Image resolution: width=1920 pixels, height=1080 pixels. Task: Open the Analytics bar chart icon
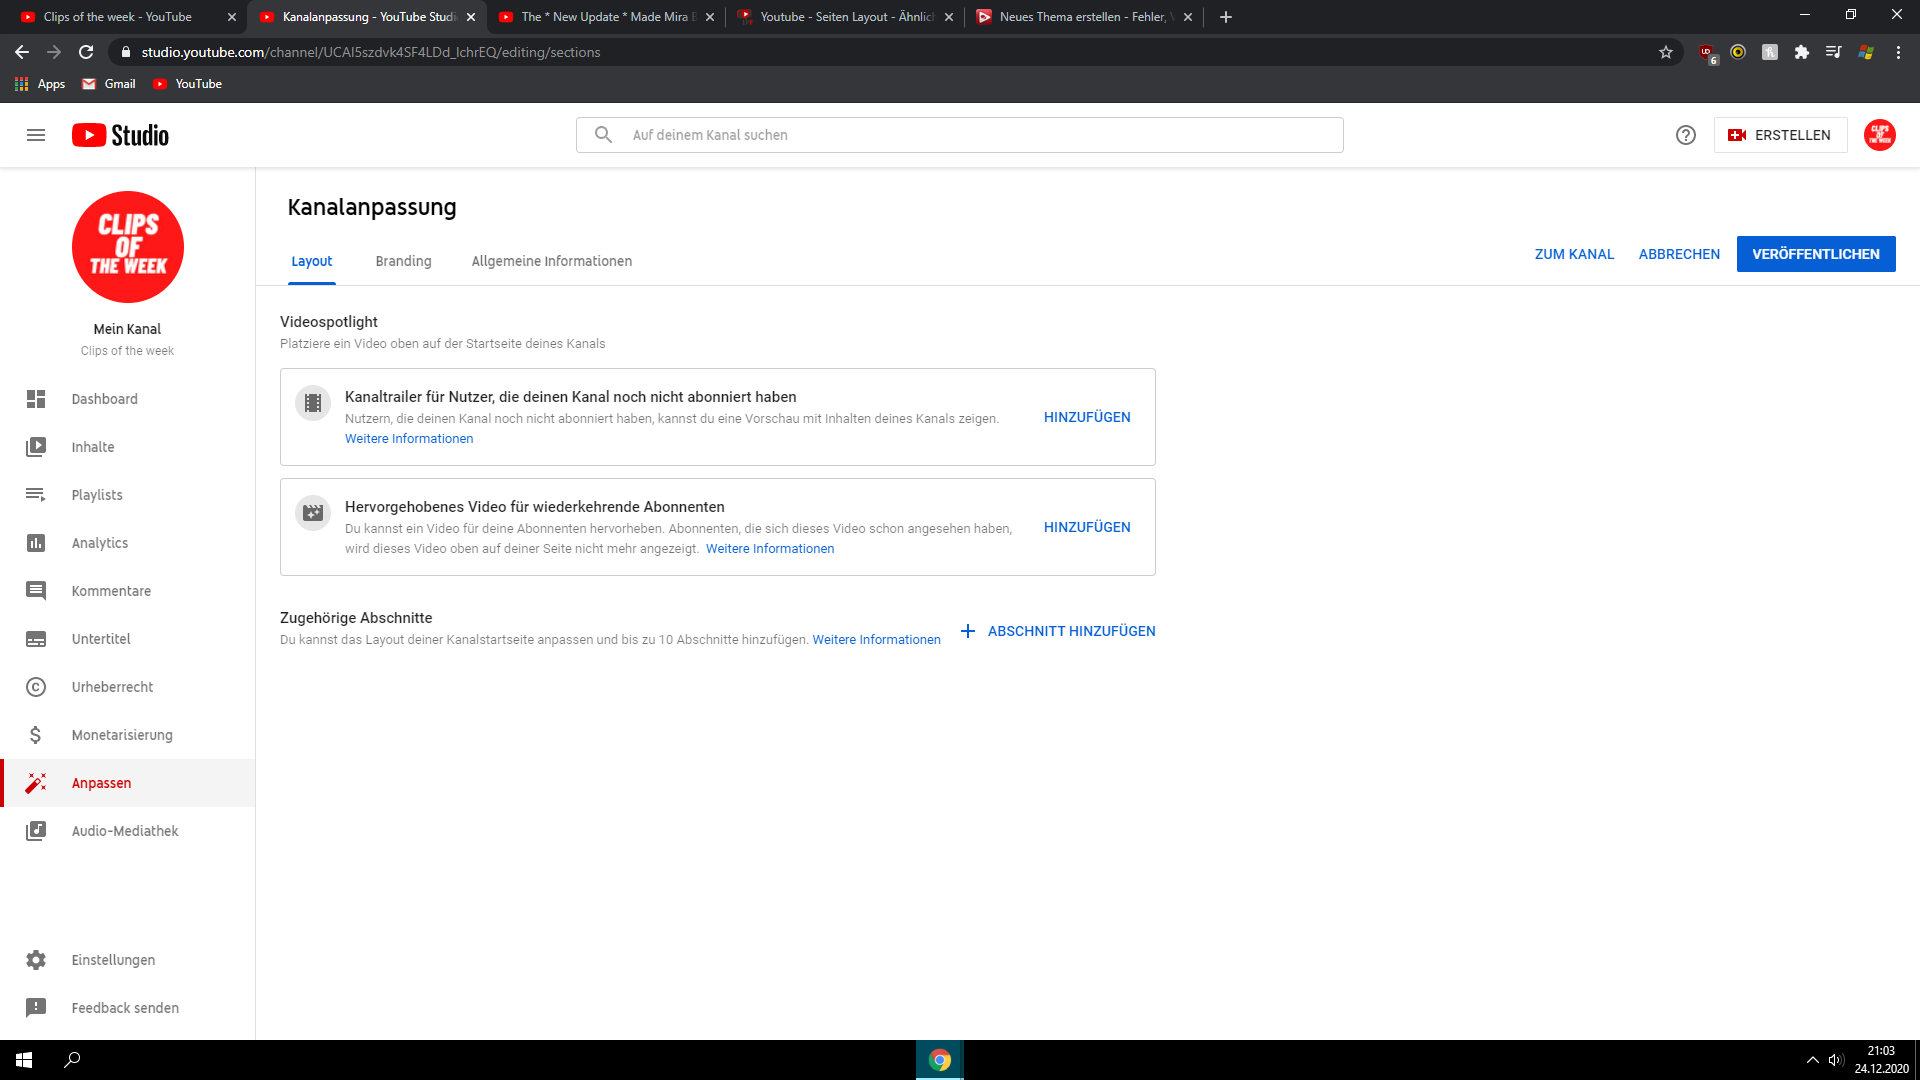(36, 543)
